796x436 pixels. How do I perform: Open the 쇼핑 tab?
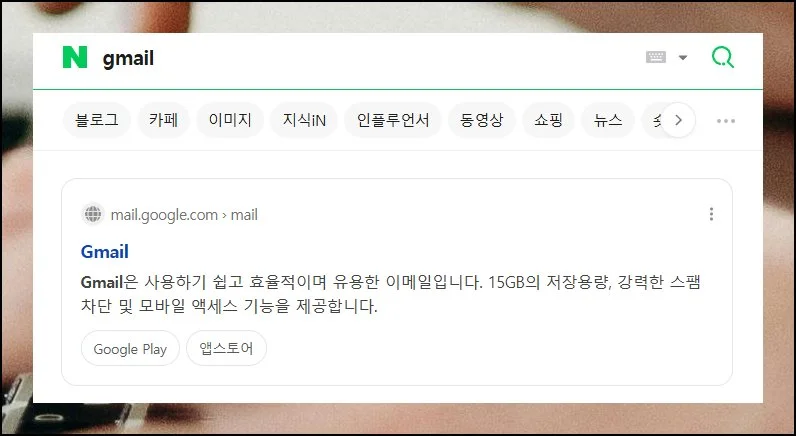coord(548,120)
